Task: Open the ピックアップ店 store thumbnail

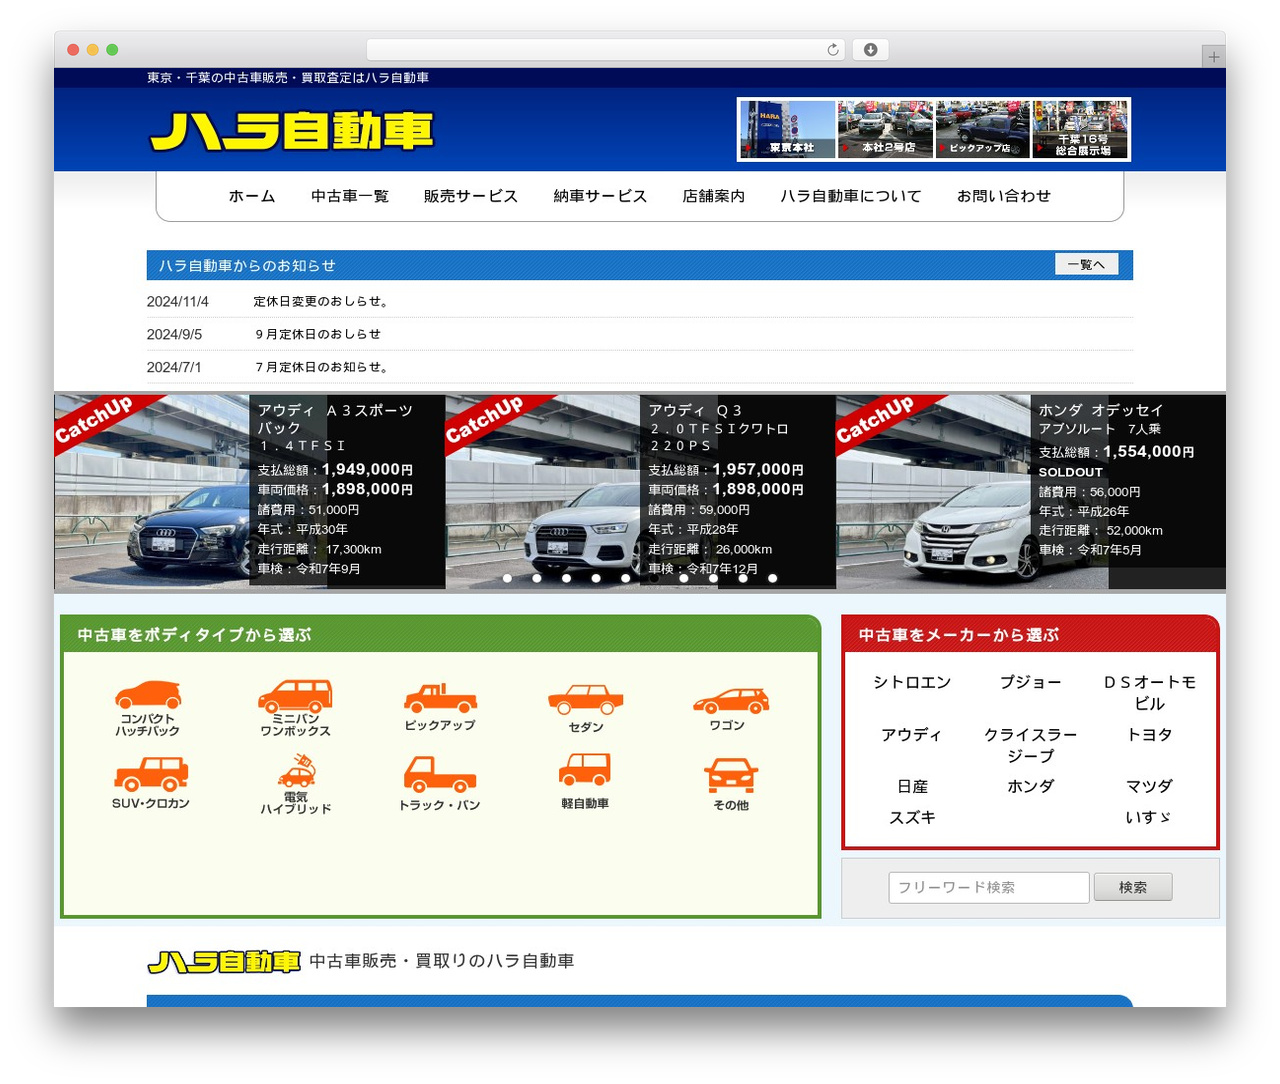Action: pyautogui.click(x=983, y=129)
